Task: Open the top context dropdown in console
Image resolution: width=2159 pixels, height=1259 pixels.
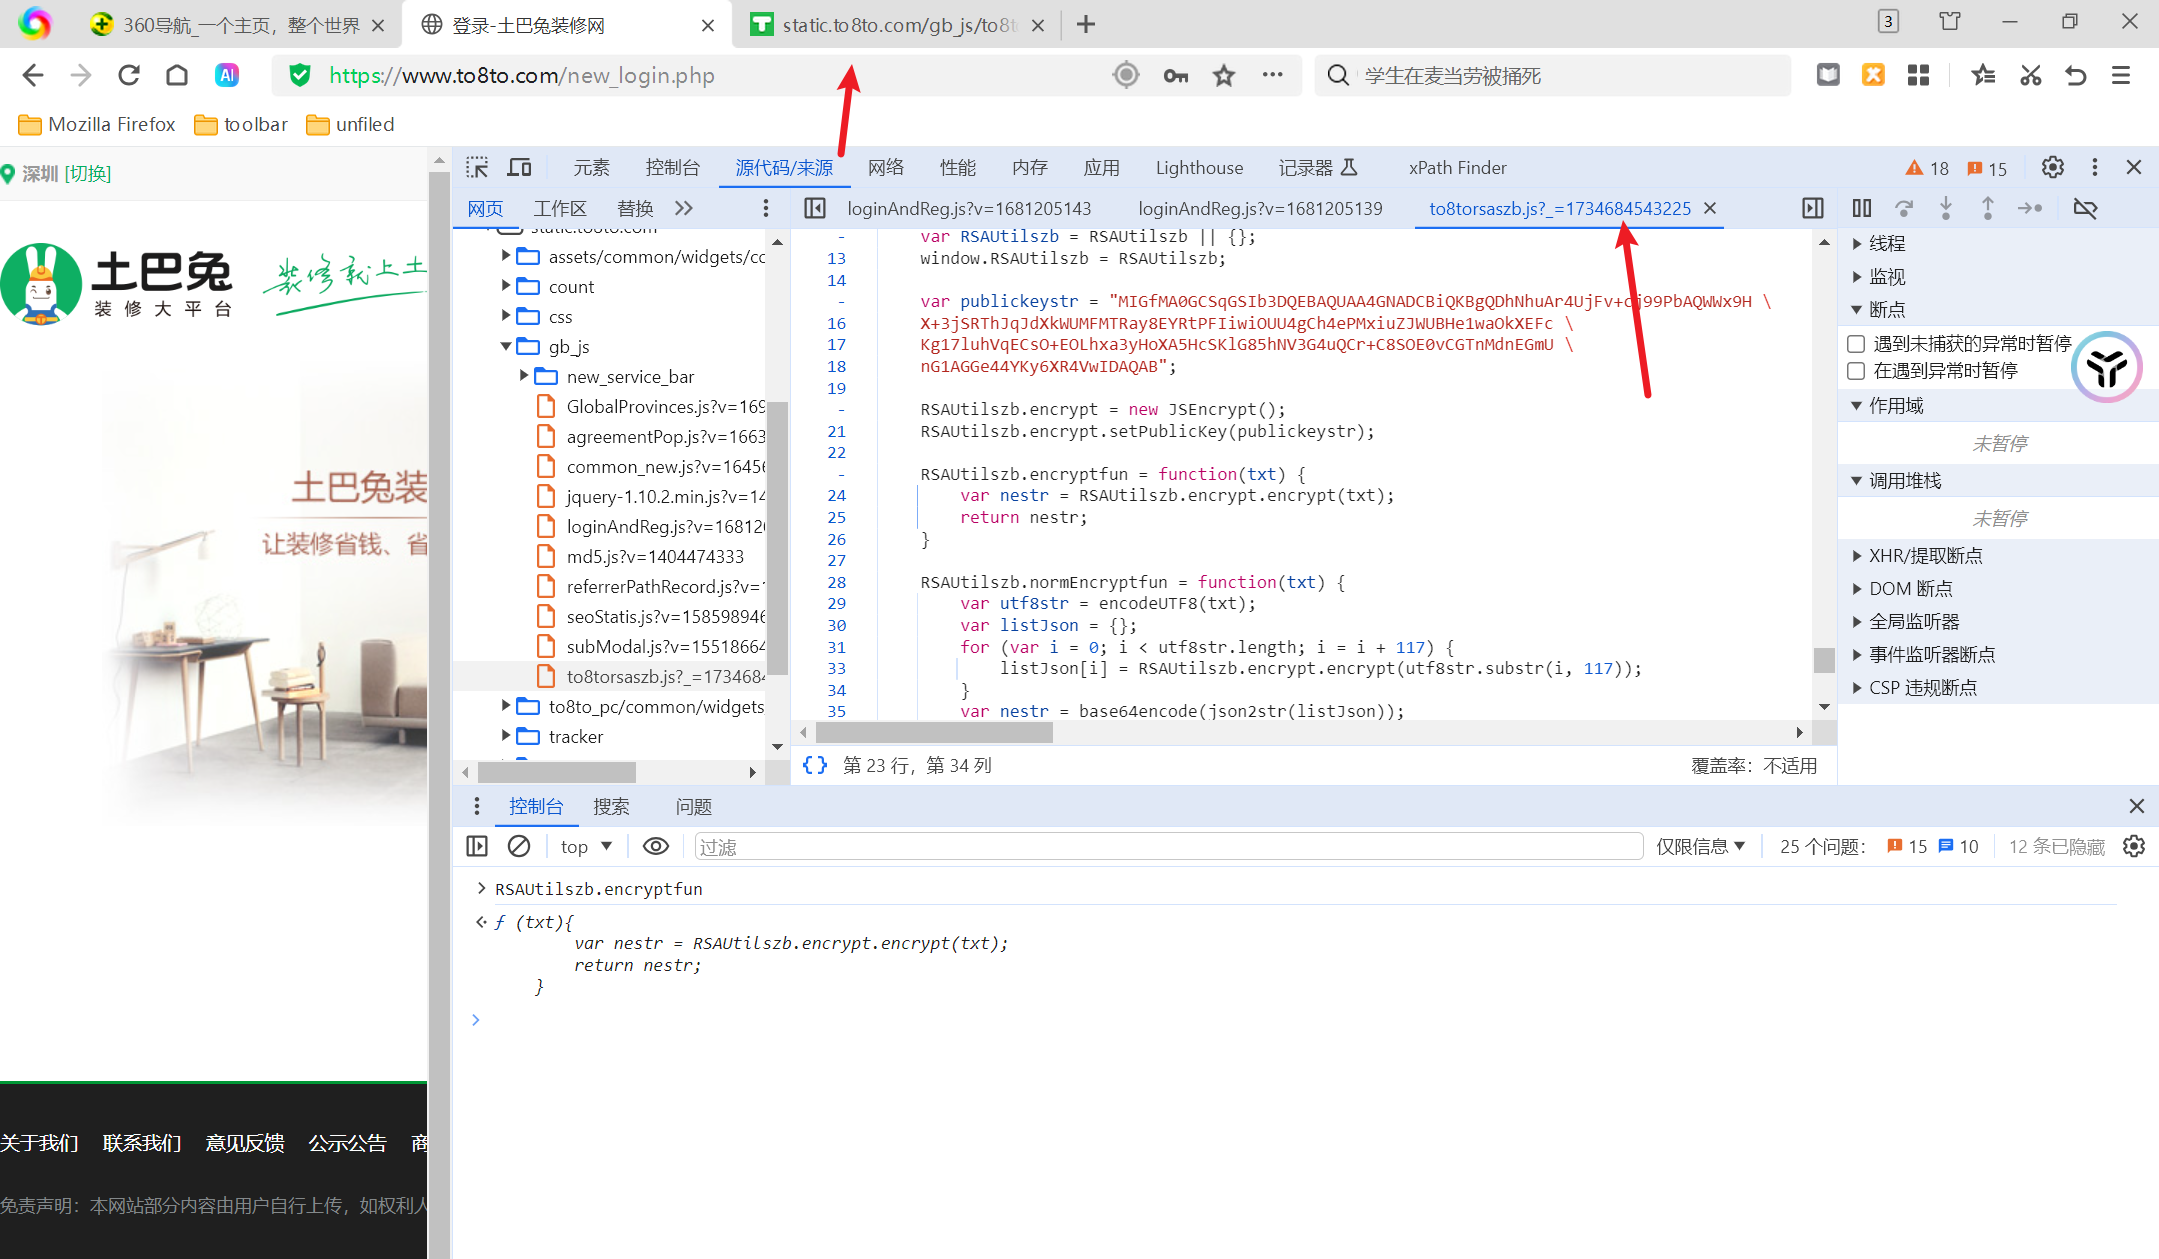Action: pyautogui.click(x=586, y=846)
